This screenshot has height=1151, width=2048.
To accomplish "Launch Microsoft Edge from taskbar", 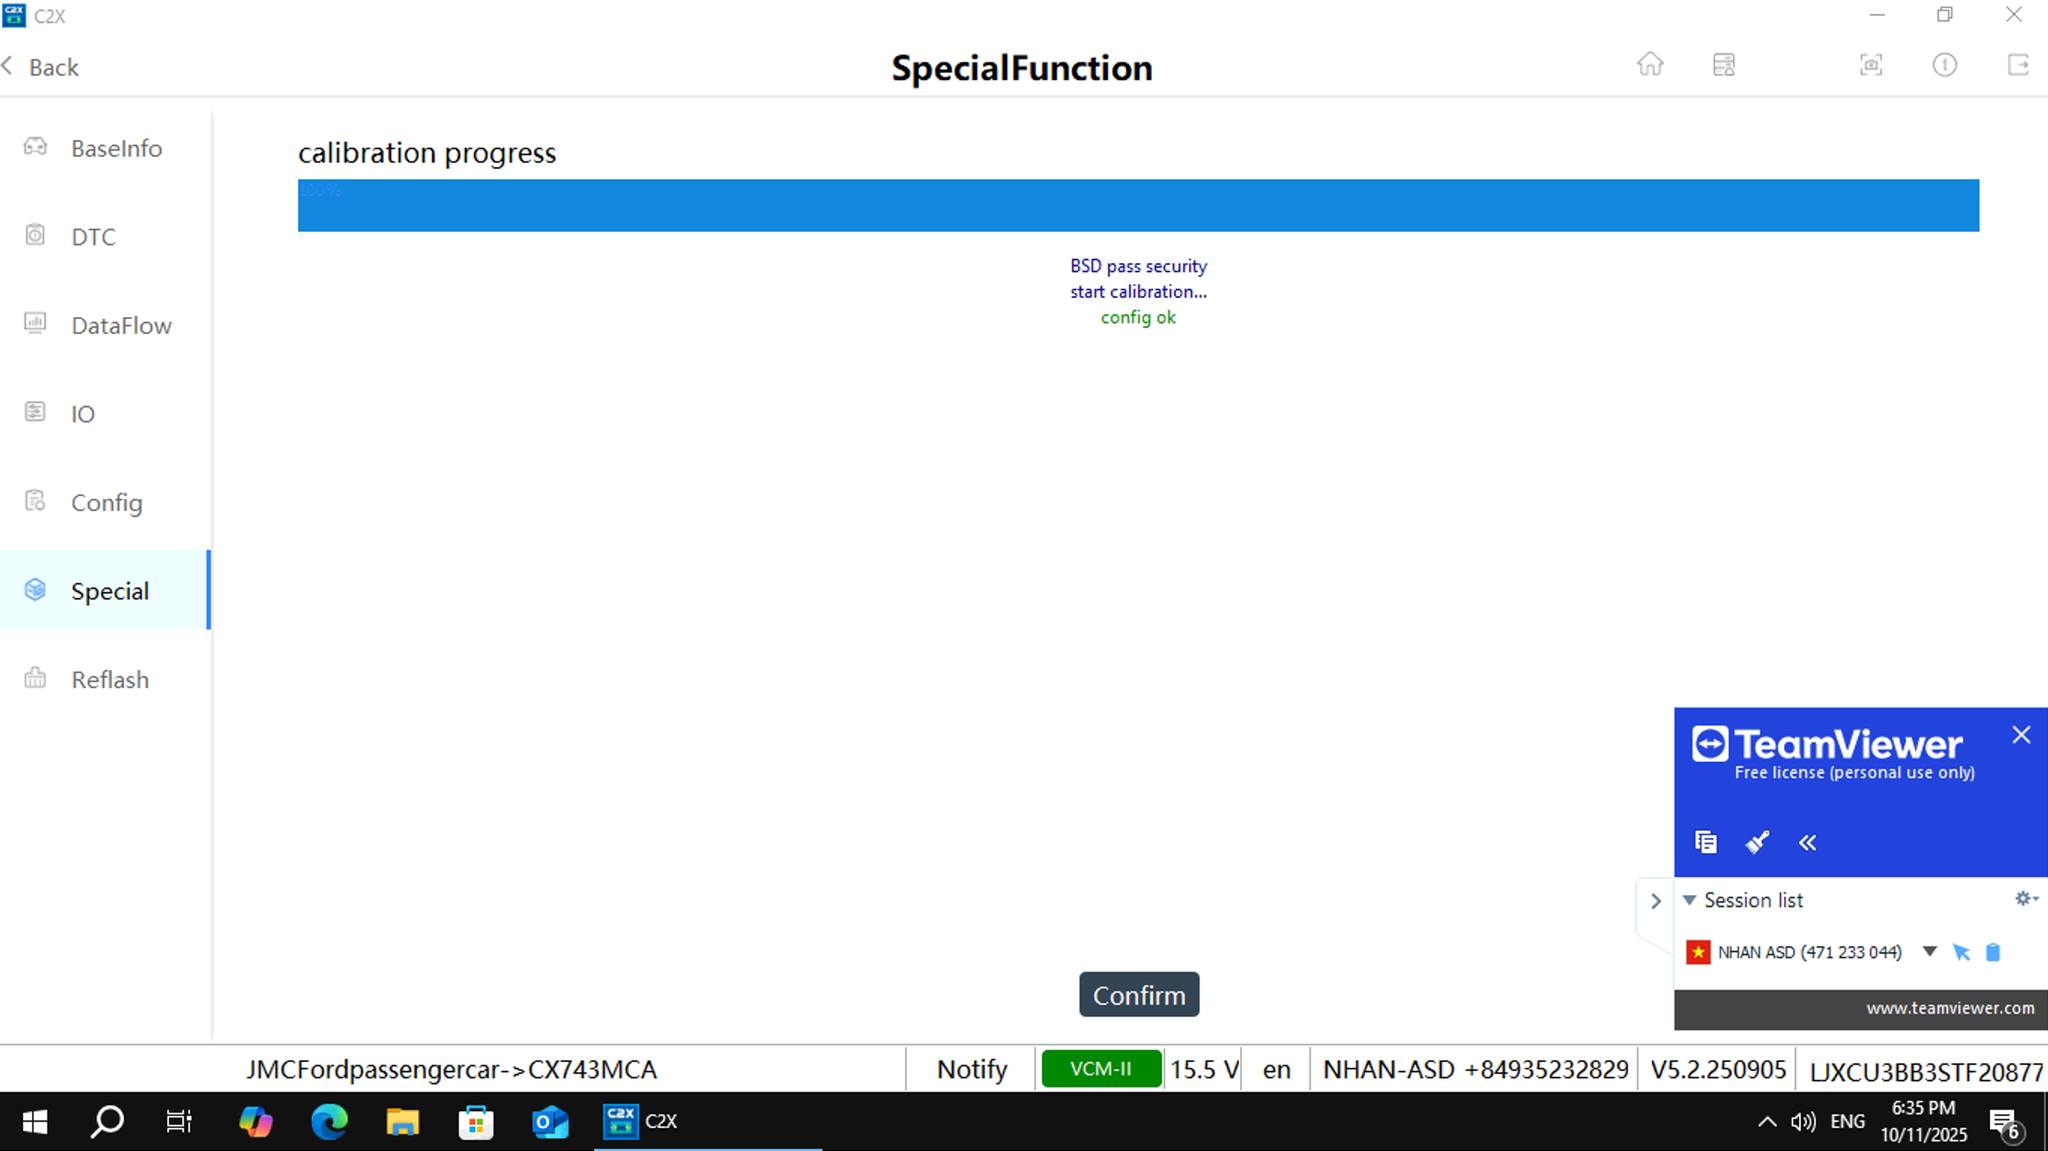I will click(329, 1122).
